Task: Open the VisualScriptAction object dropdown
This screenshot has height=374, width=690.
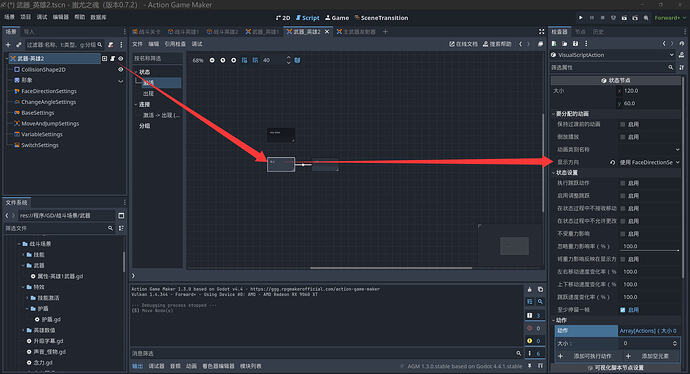Action: [612, 55]
